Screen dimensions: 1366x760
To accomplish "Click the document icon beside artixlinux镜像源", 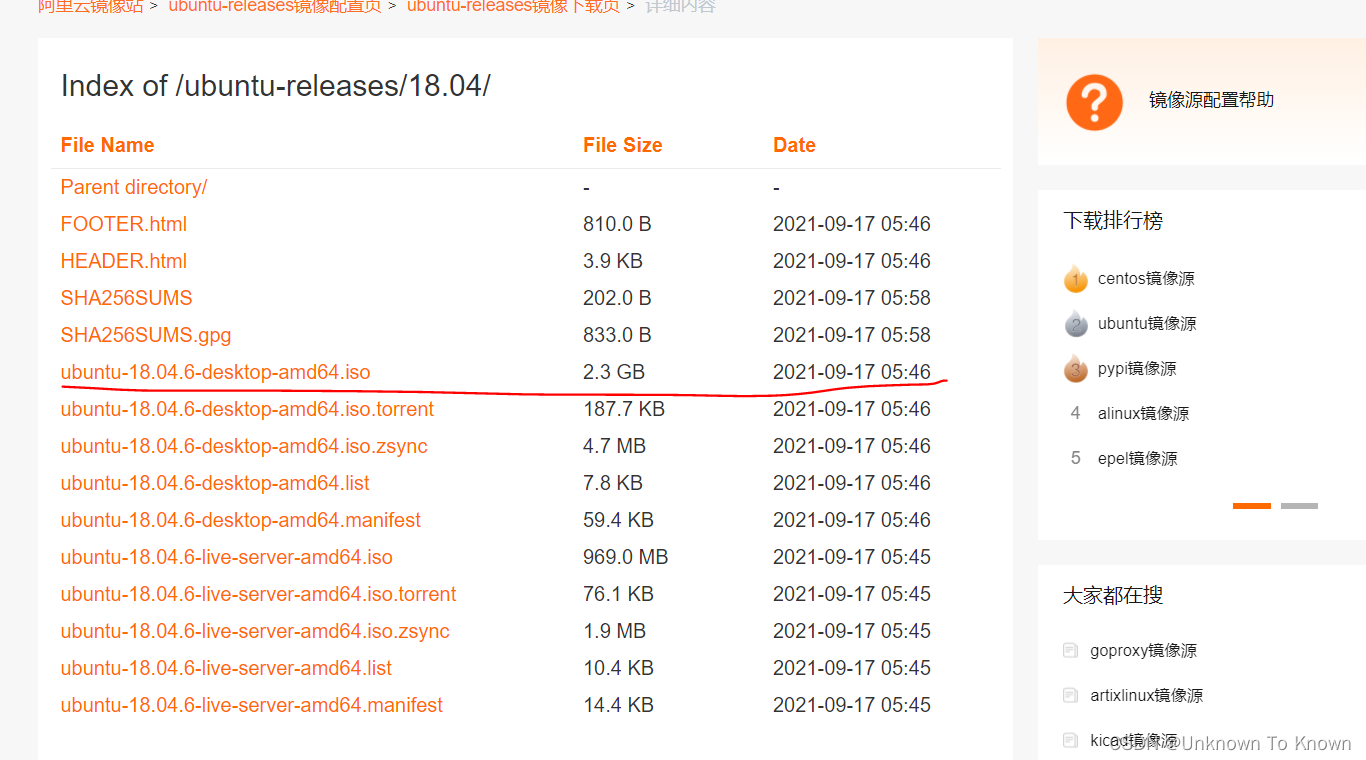I will 1070,695.
